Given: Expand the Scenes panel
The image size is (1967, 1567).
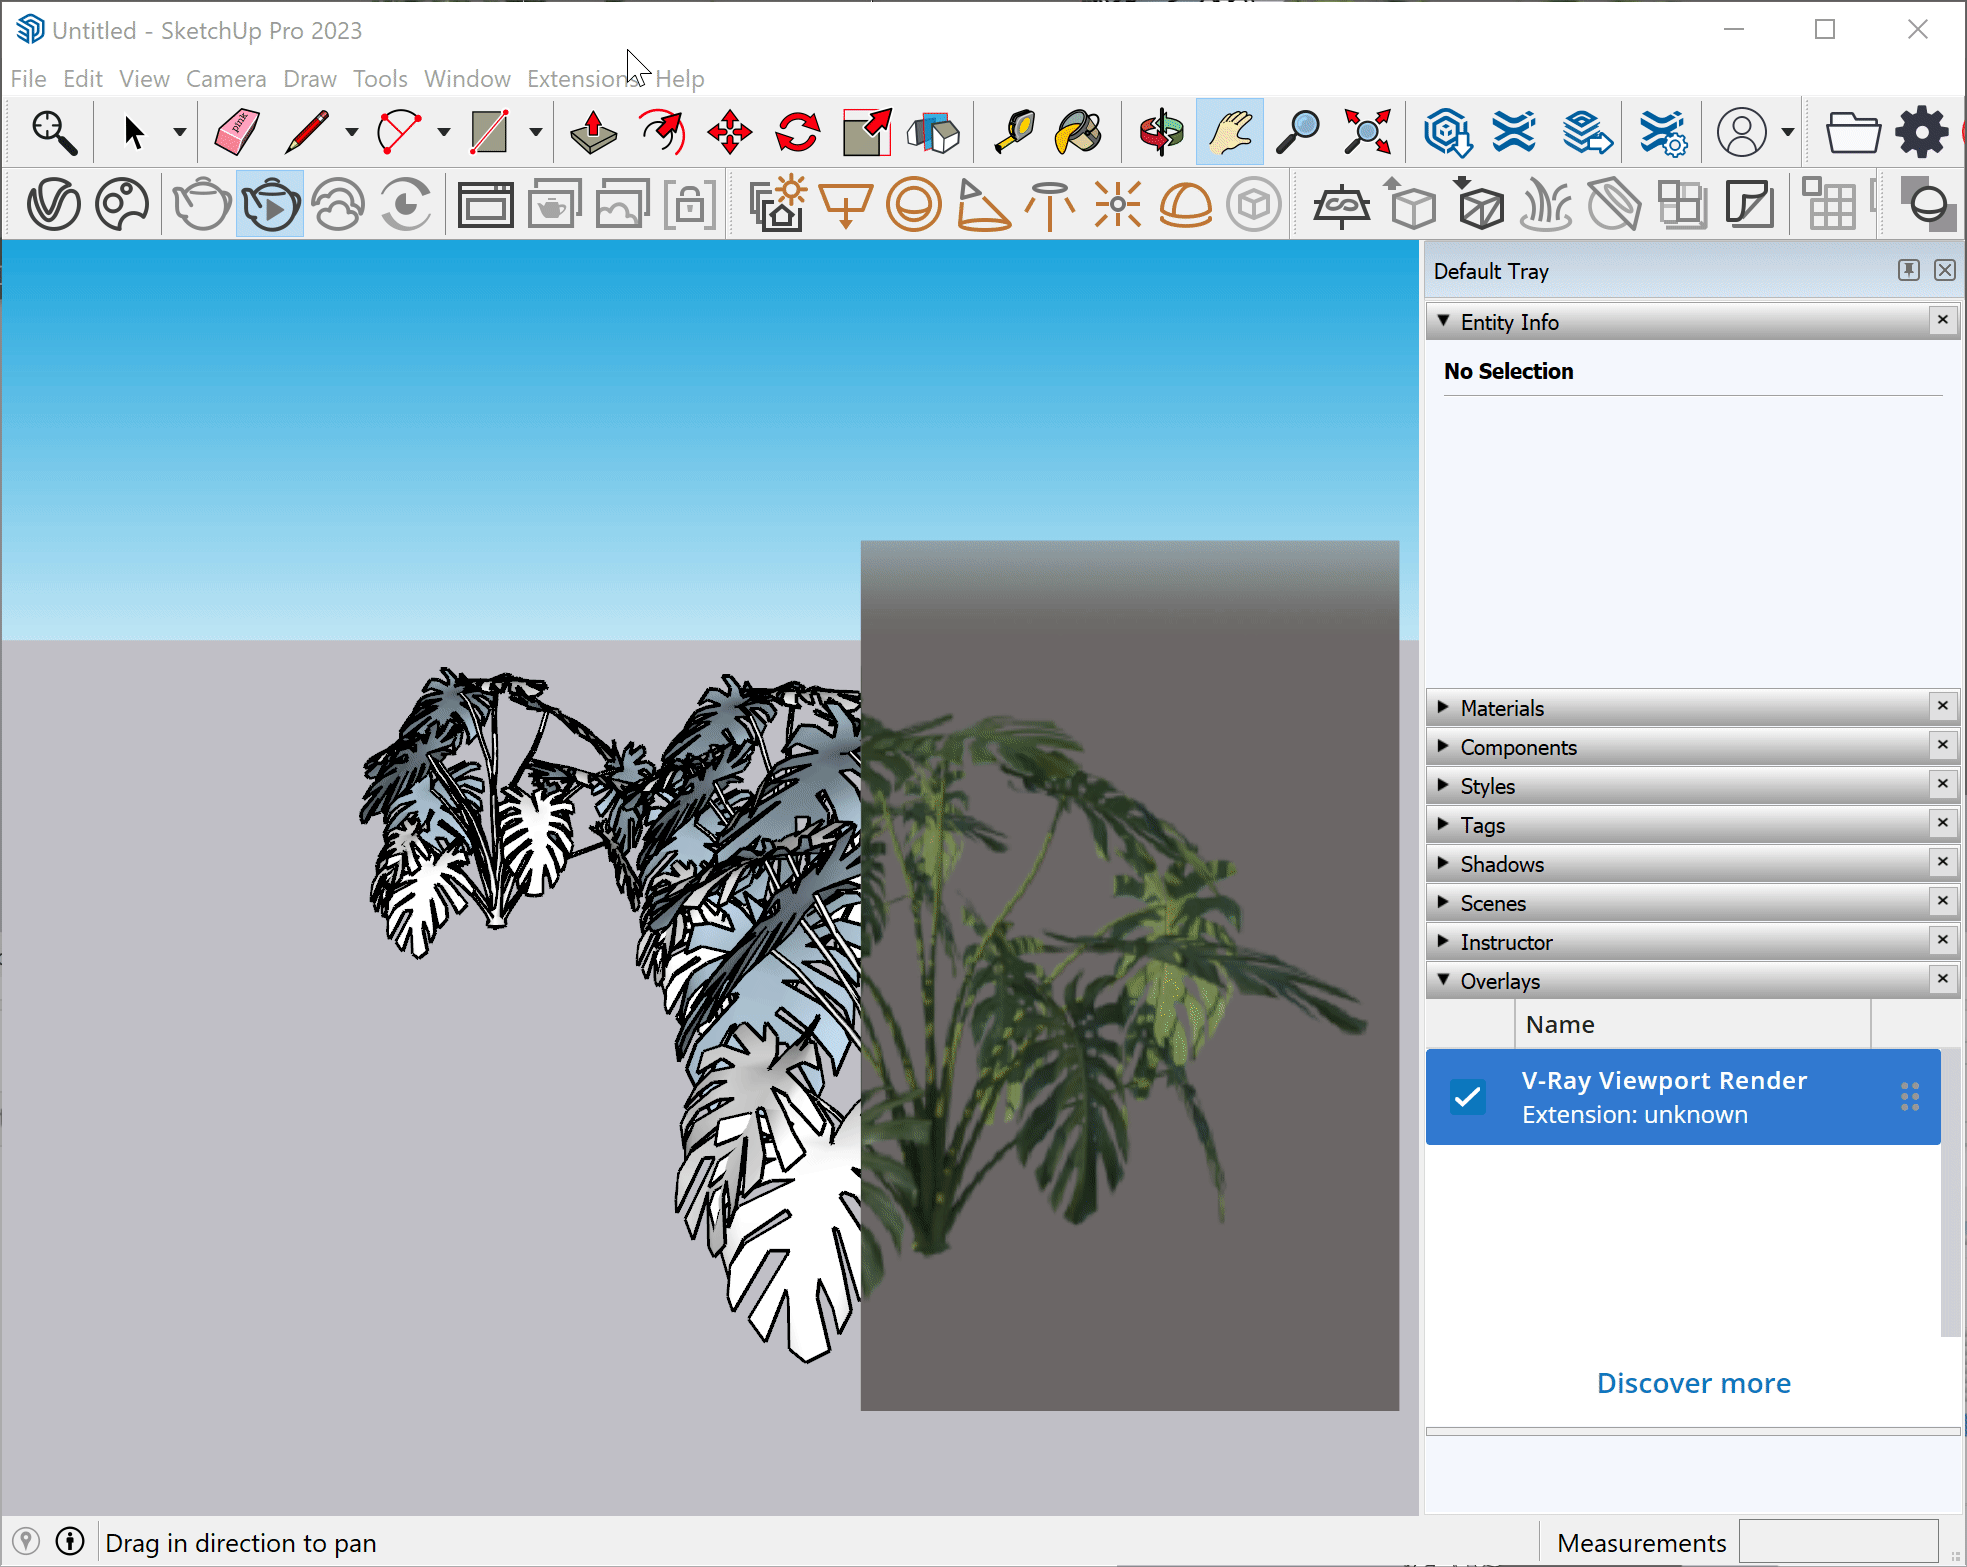Looking at the screenshot, I should click(x=1443, y=902).
